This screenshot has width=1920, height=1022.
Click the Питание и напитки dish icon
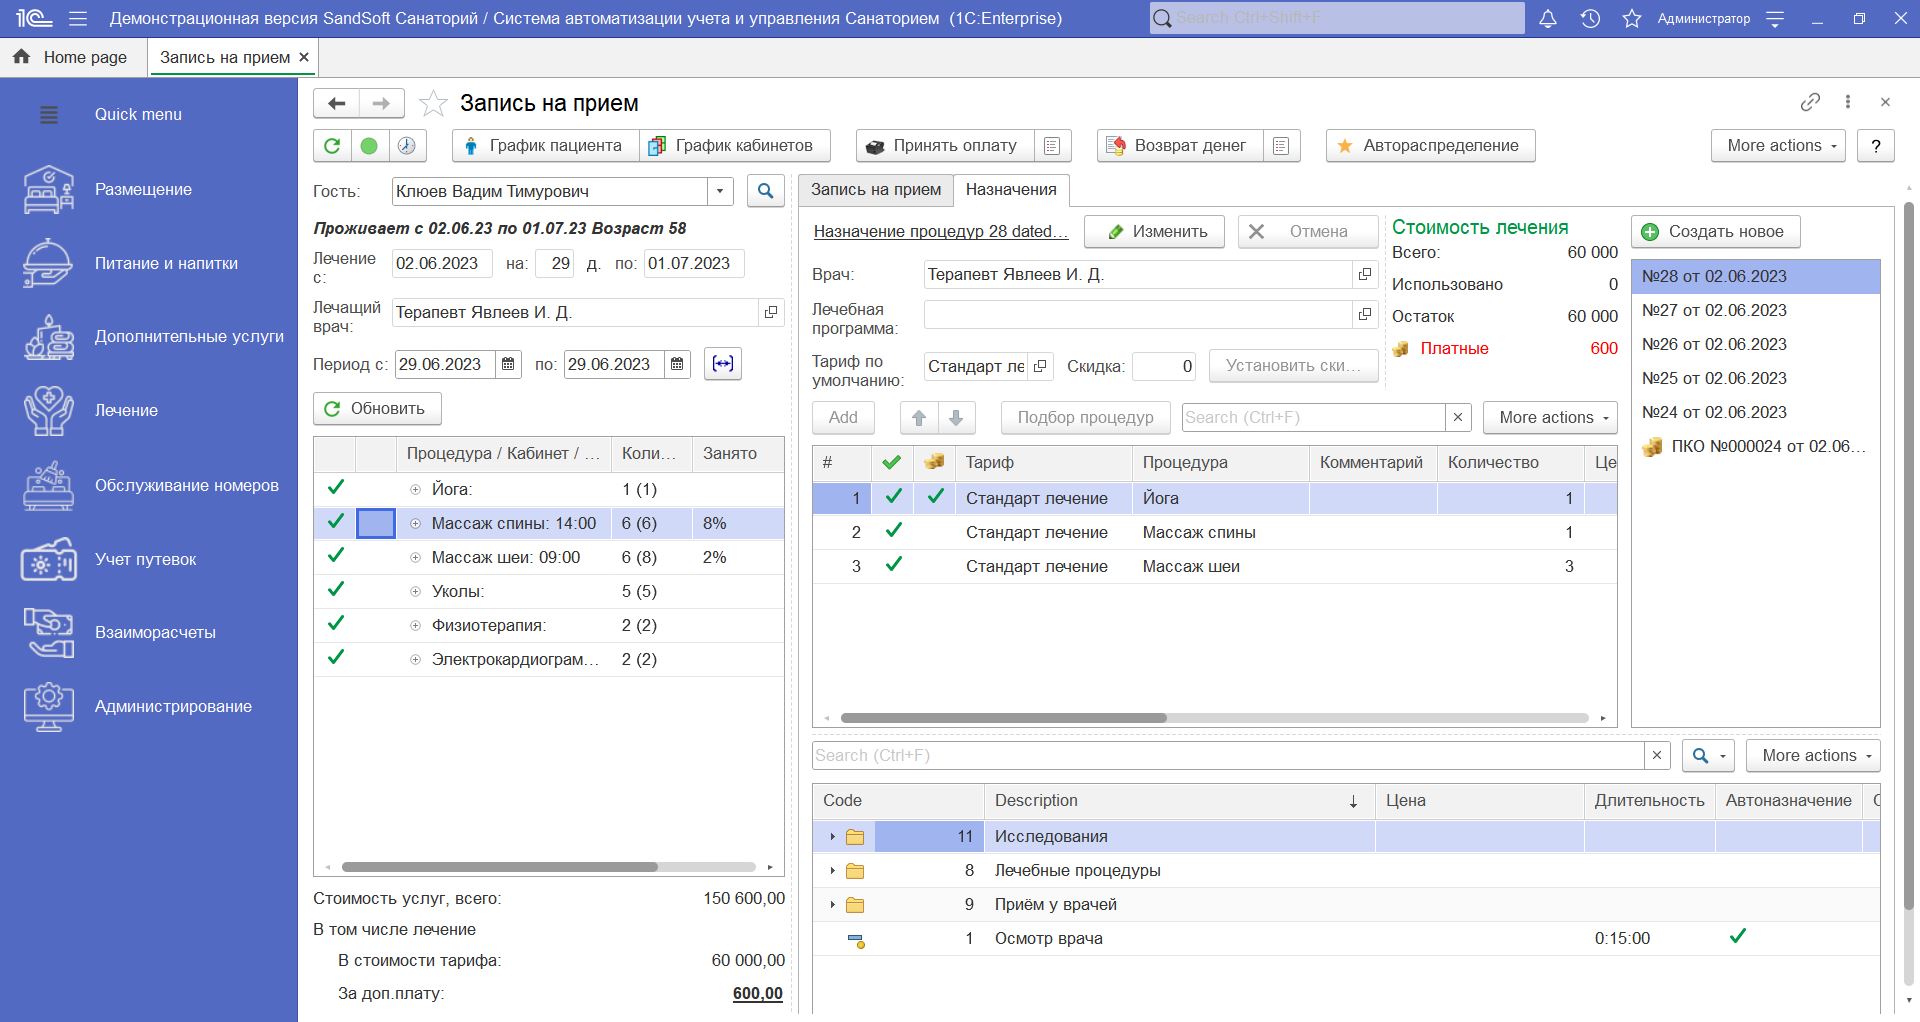48,263
